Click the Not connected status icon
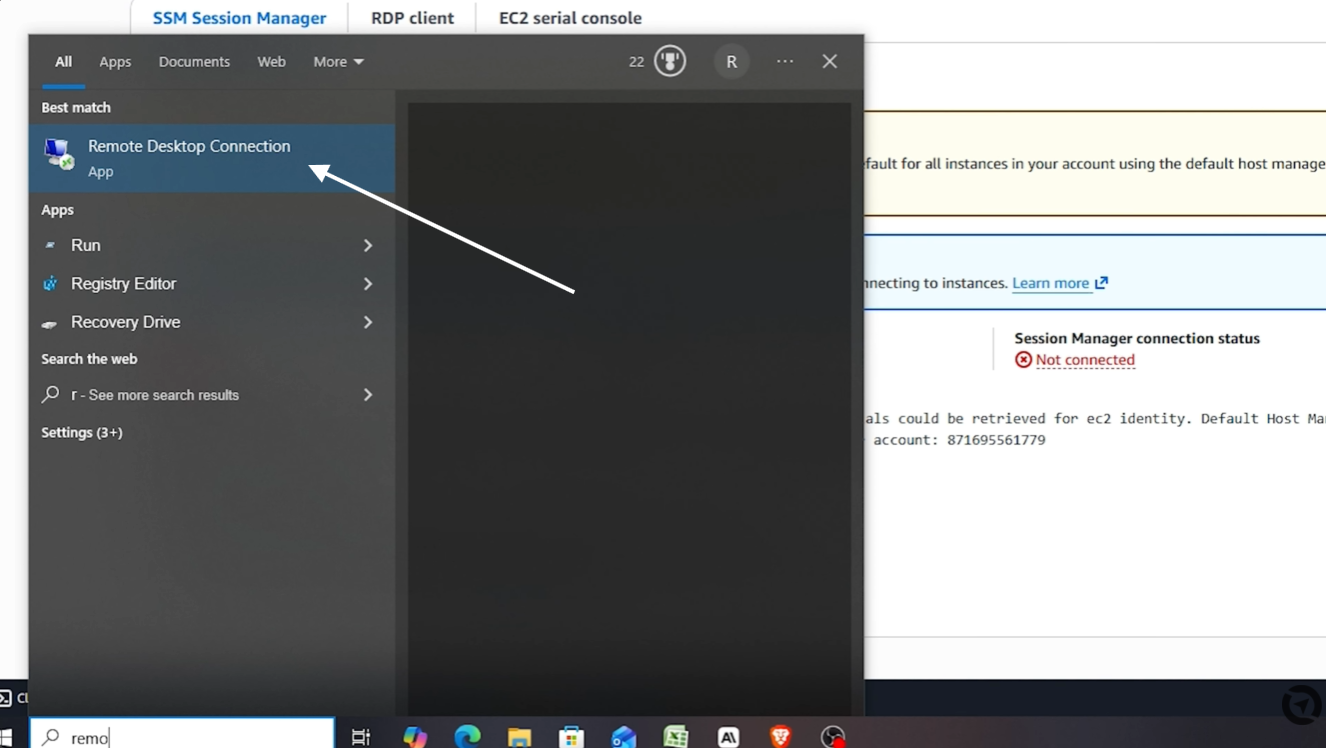 coord(1023,360)
